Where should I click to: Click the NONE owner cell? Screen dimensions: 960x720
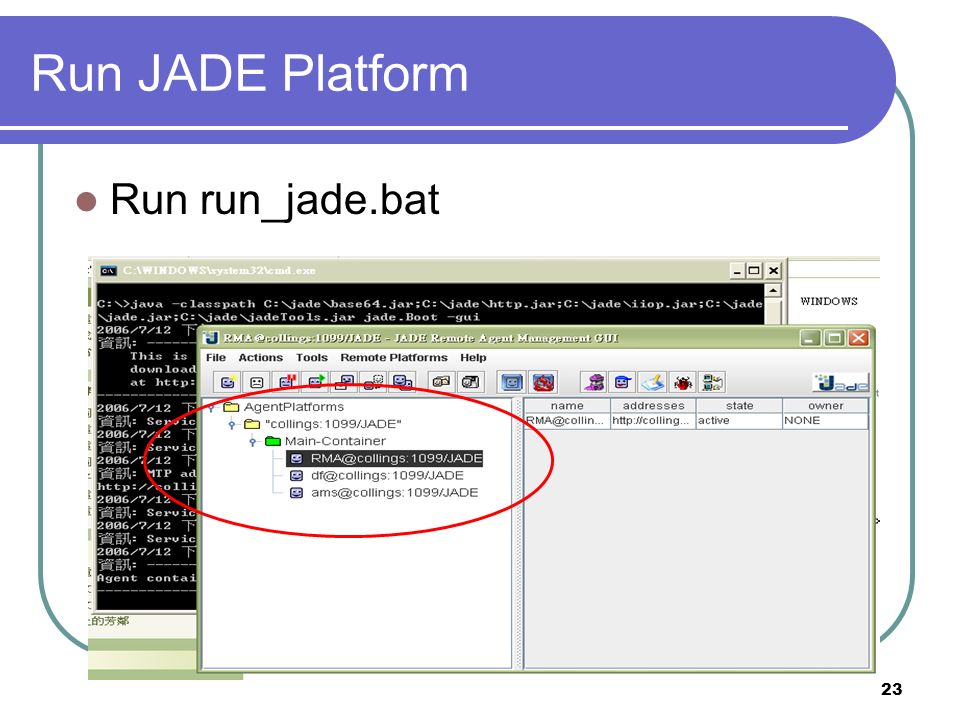(x=825, y=421)
